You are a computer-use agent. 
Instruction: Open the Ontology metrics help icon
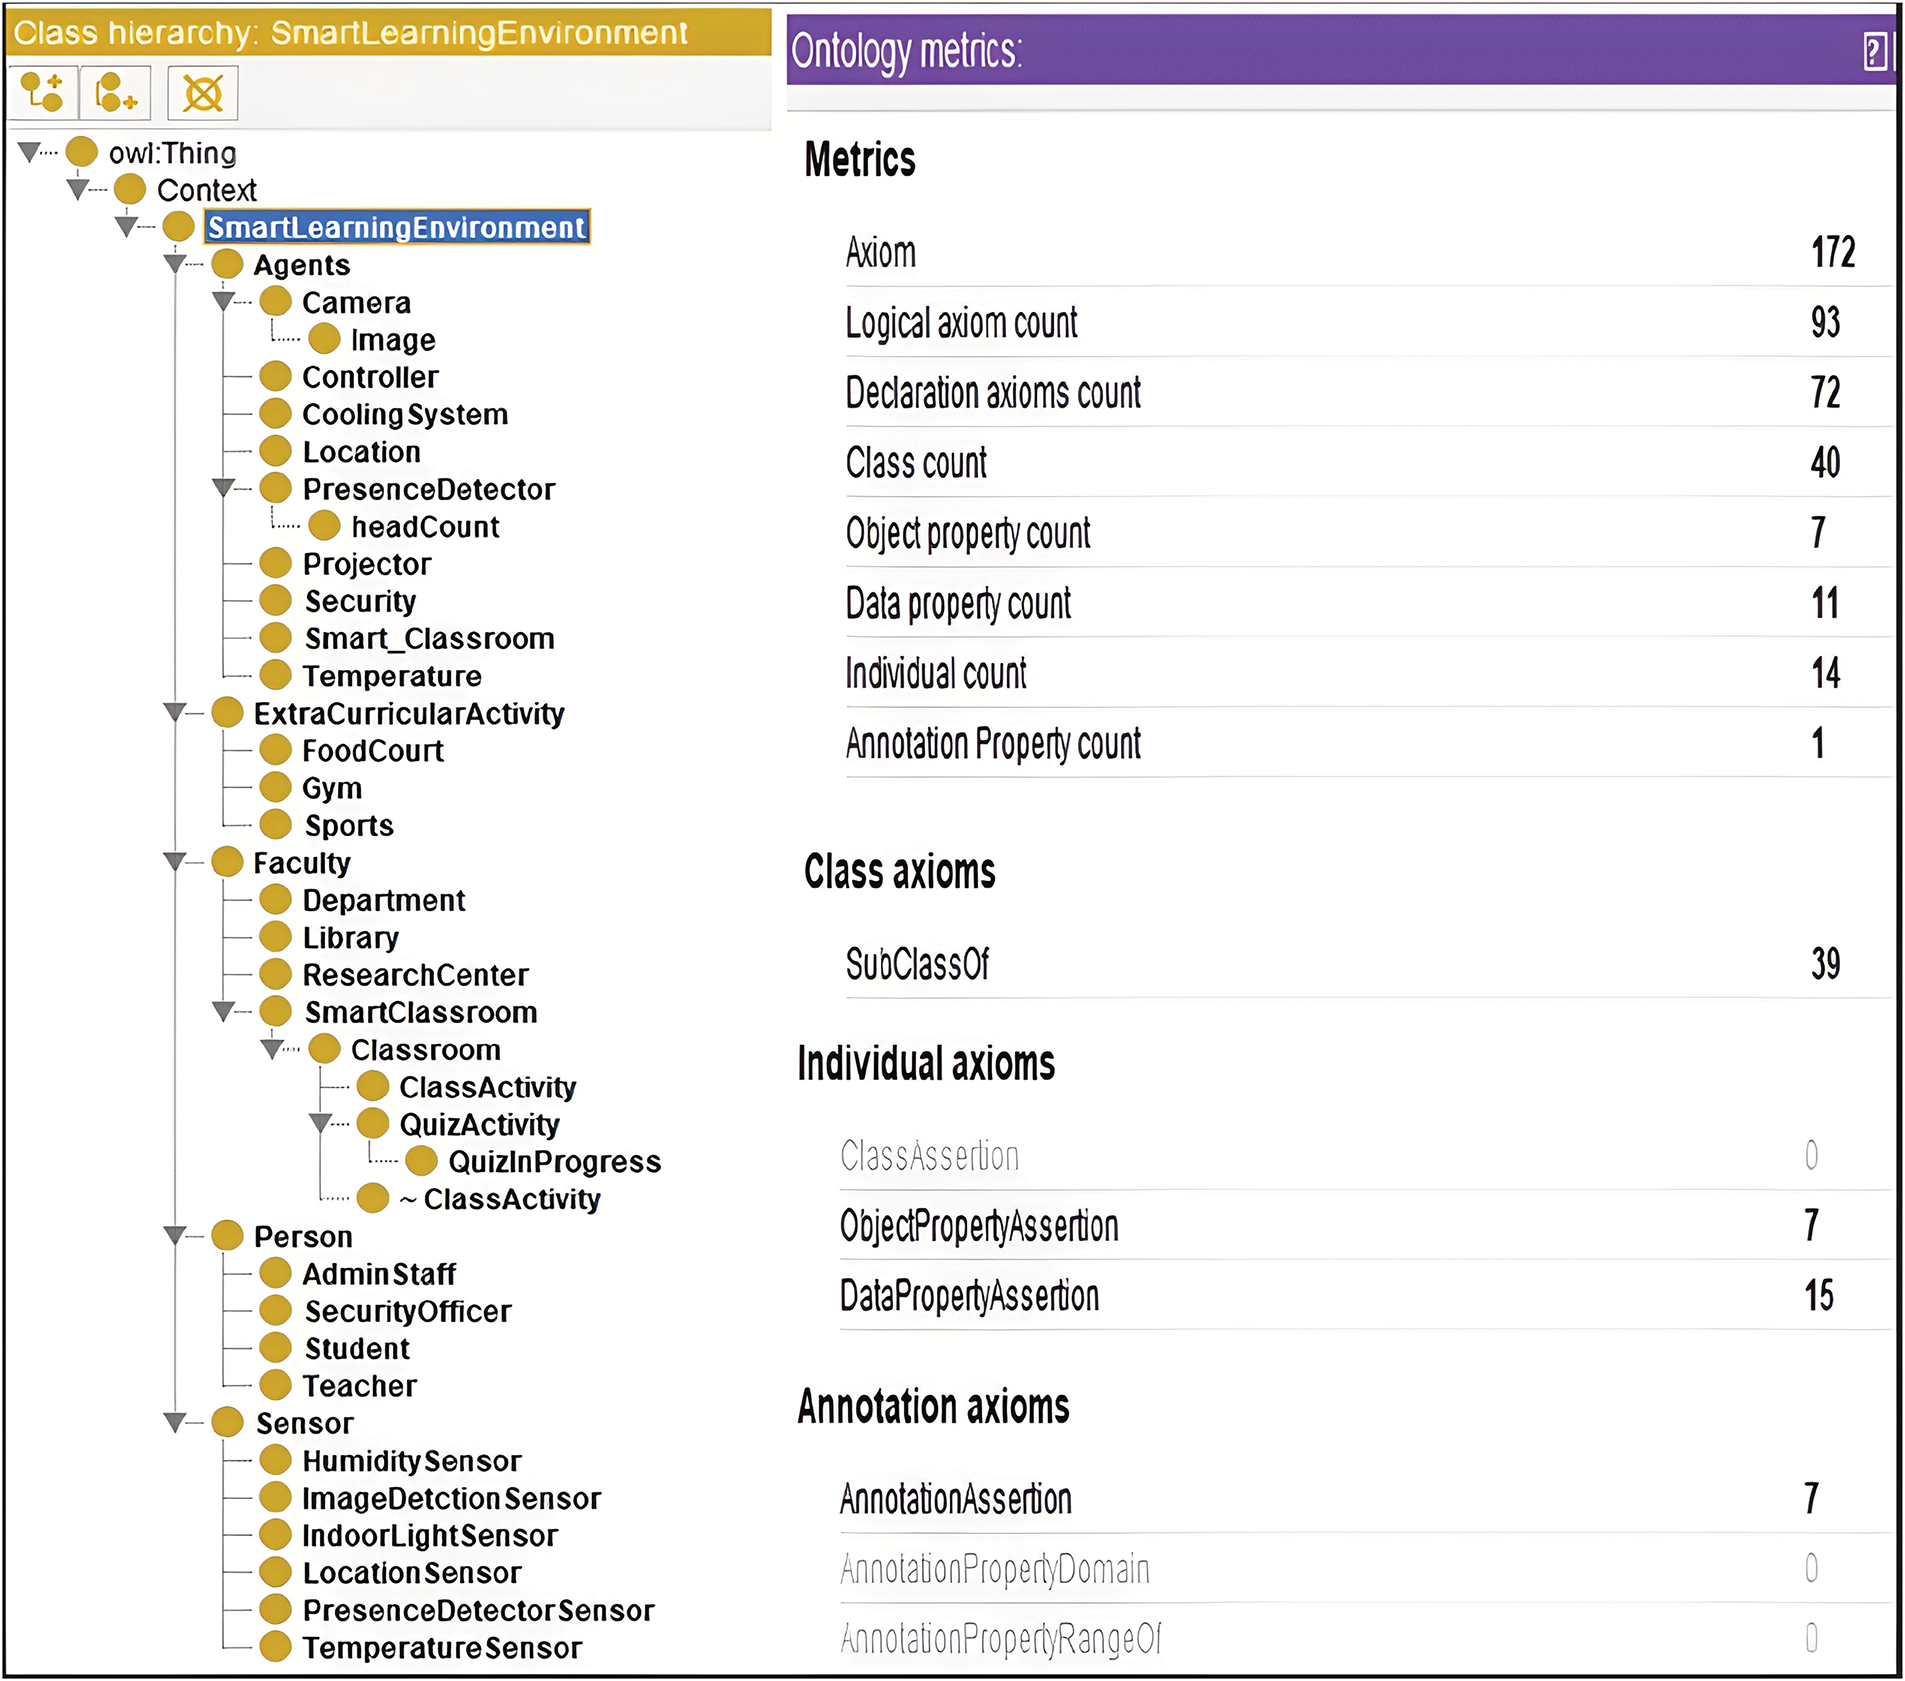(x=1874, y=51)
